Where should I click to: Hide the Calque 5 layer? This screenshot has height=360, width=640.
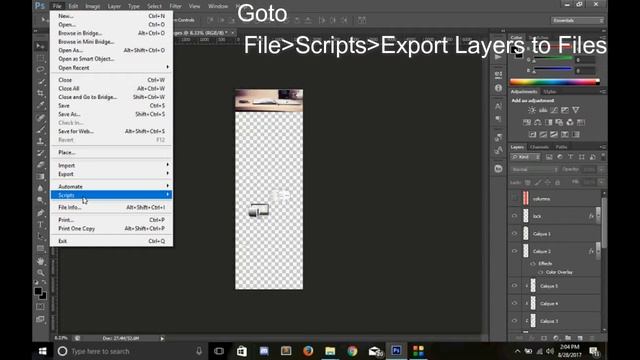(x=515, y=286)
